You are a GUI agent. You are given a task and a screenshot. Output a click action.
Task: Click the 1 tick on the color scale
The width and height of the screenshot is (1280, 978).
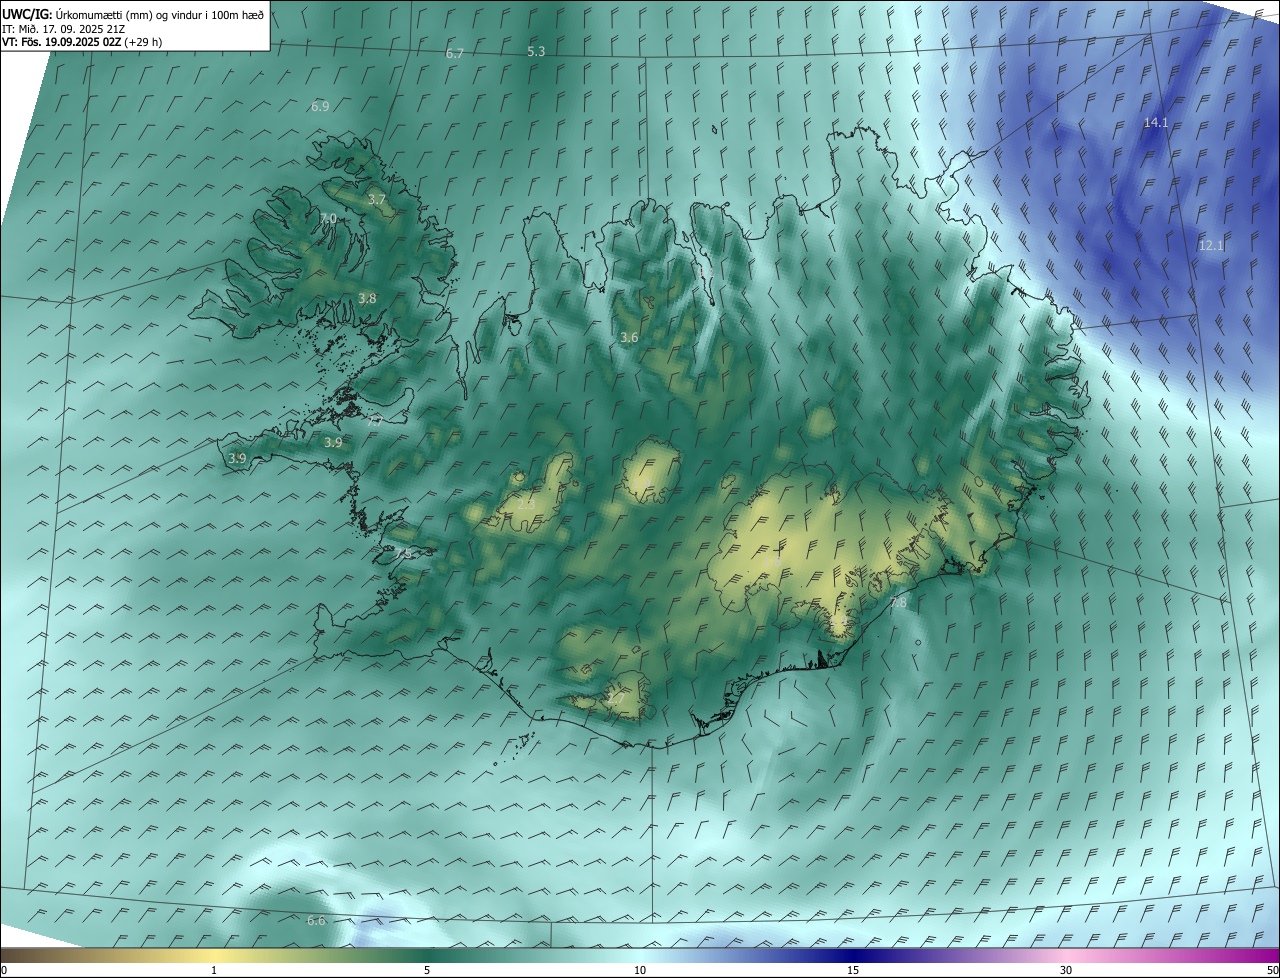click(214, 970)
